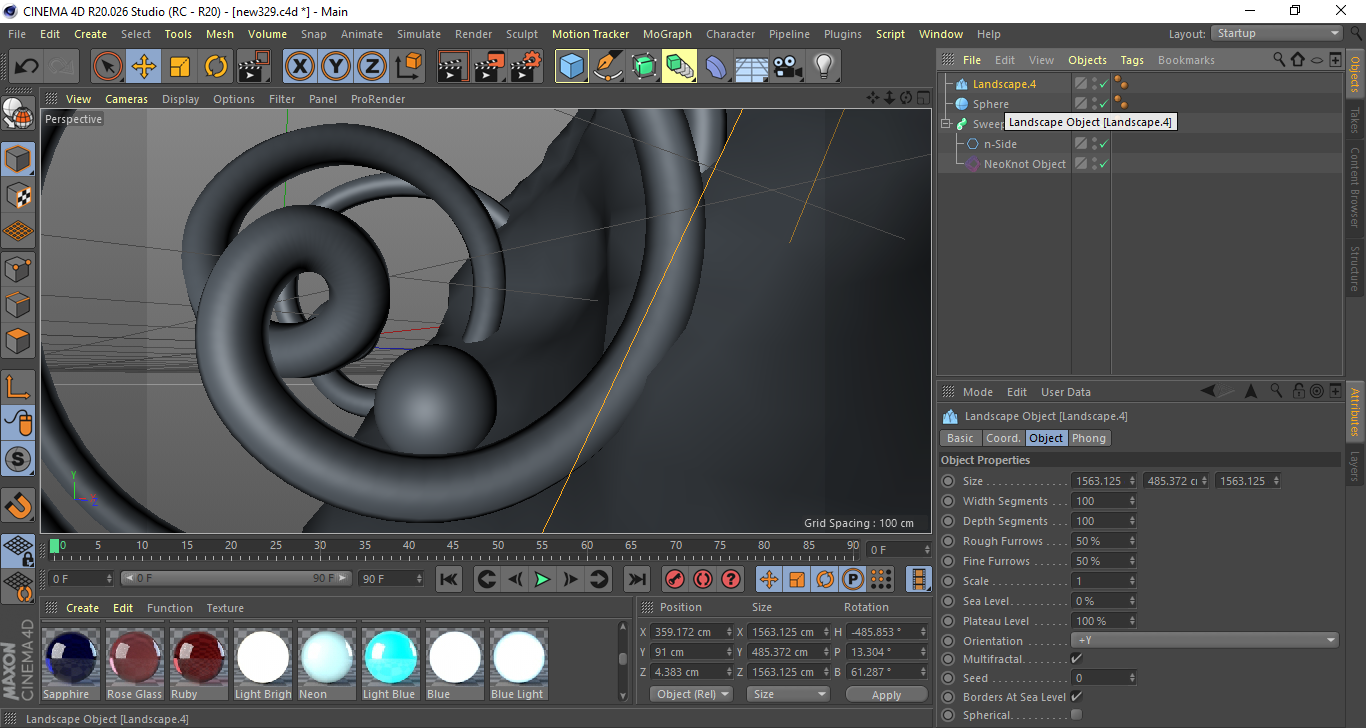Viewport: 1366px width, 728px height.
Task: Click the Width Segments value field
Action: (x=1104, y=501)
